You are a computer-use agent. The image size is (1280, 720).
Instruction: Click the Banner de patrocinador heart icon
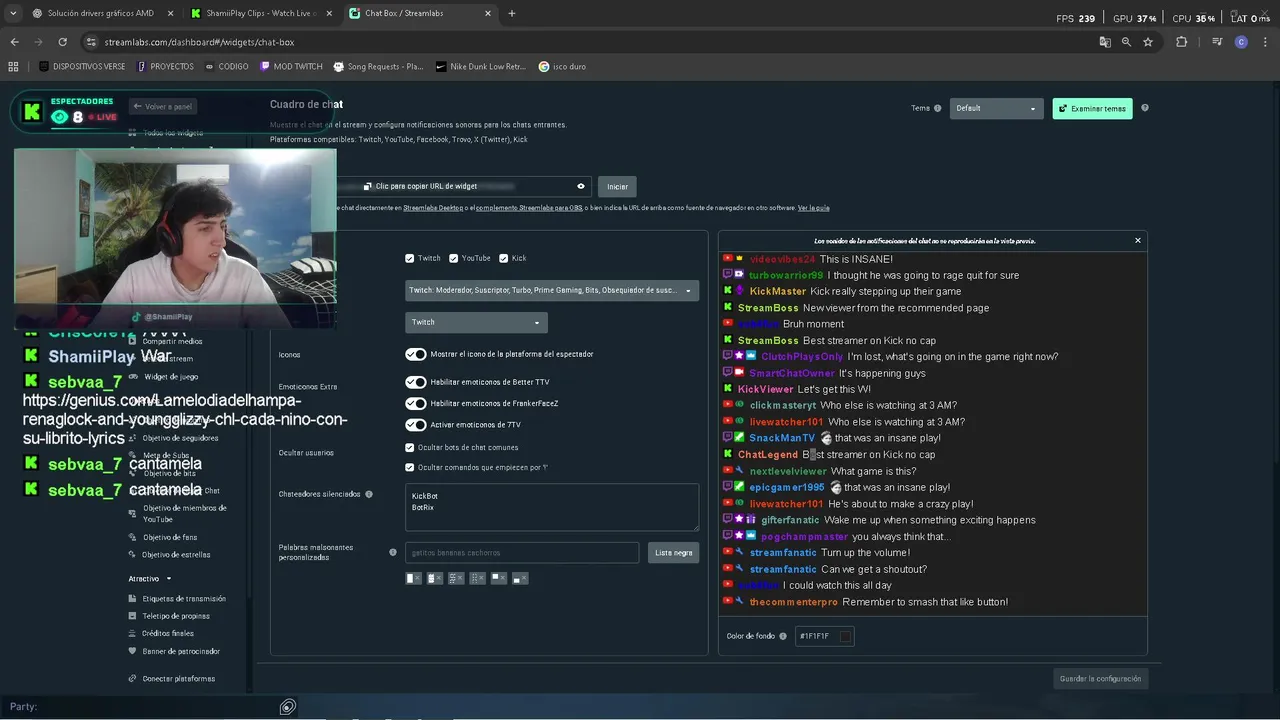(x=132, y=651)
